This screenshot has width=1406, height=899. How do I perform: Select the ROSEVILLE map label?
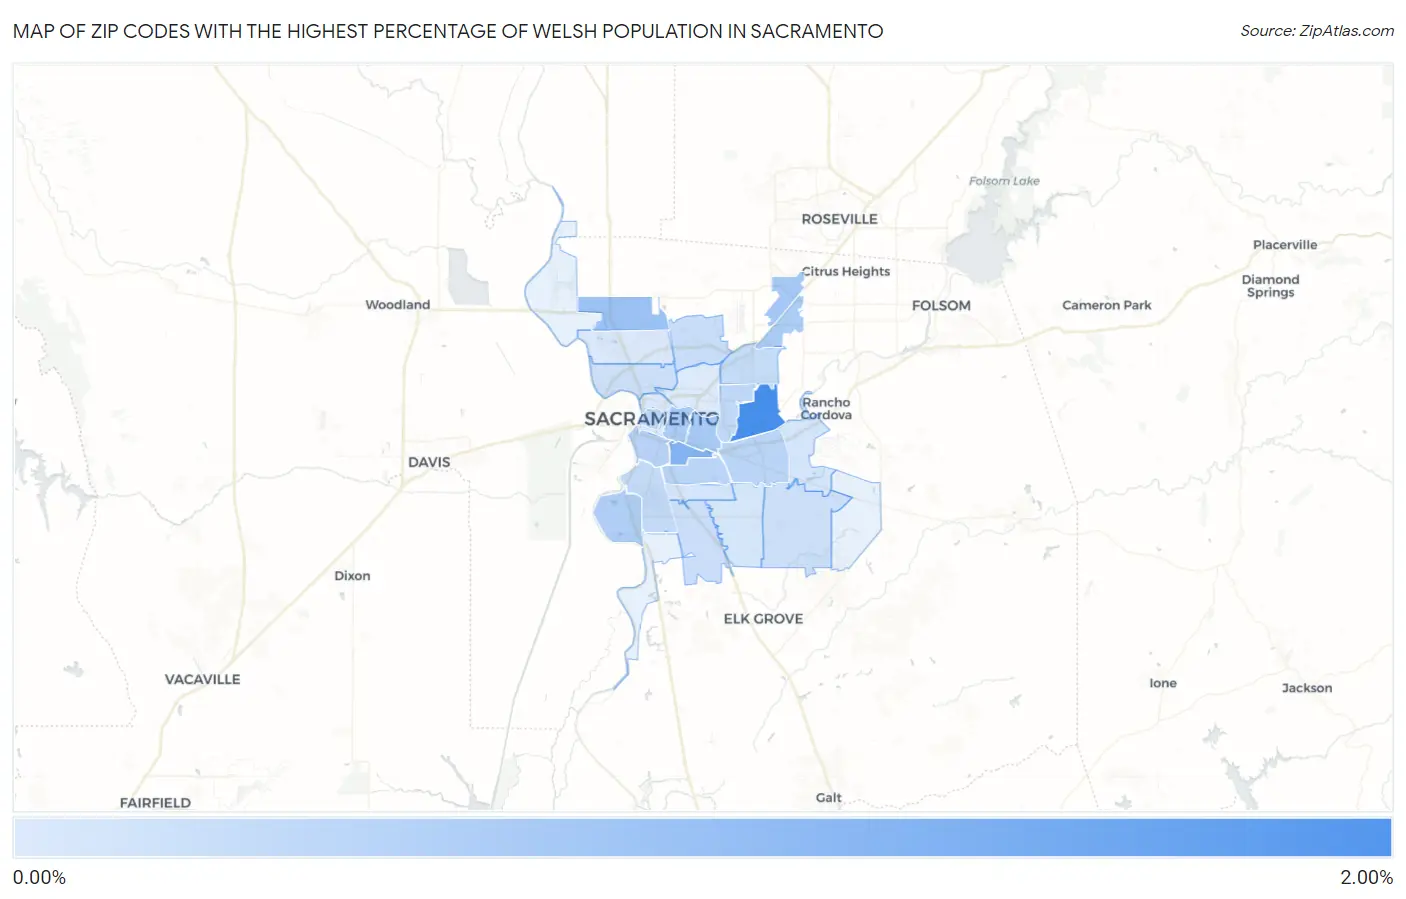tap(839, 219)
